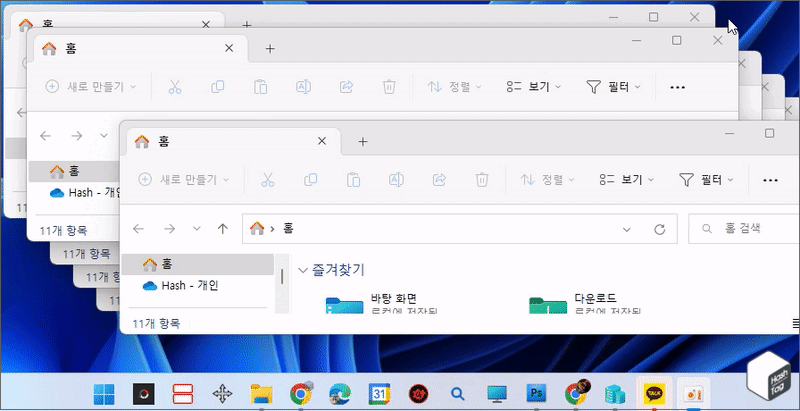
Task: Click forward arrow in front window
Action: [169, 229]
